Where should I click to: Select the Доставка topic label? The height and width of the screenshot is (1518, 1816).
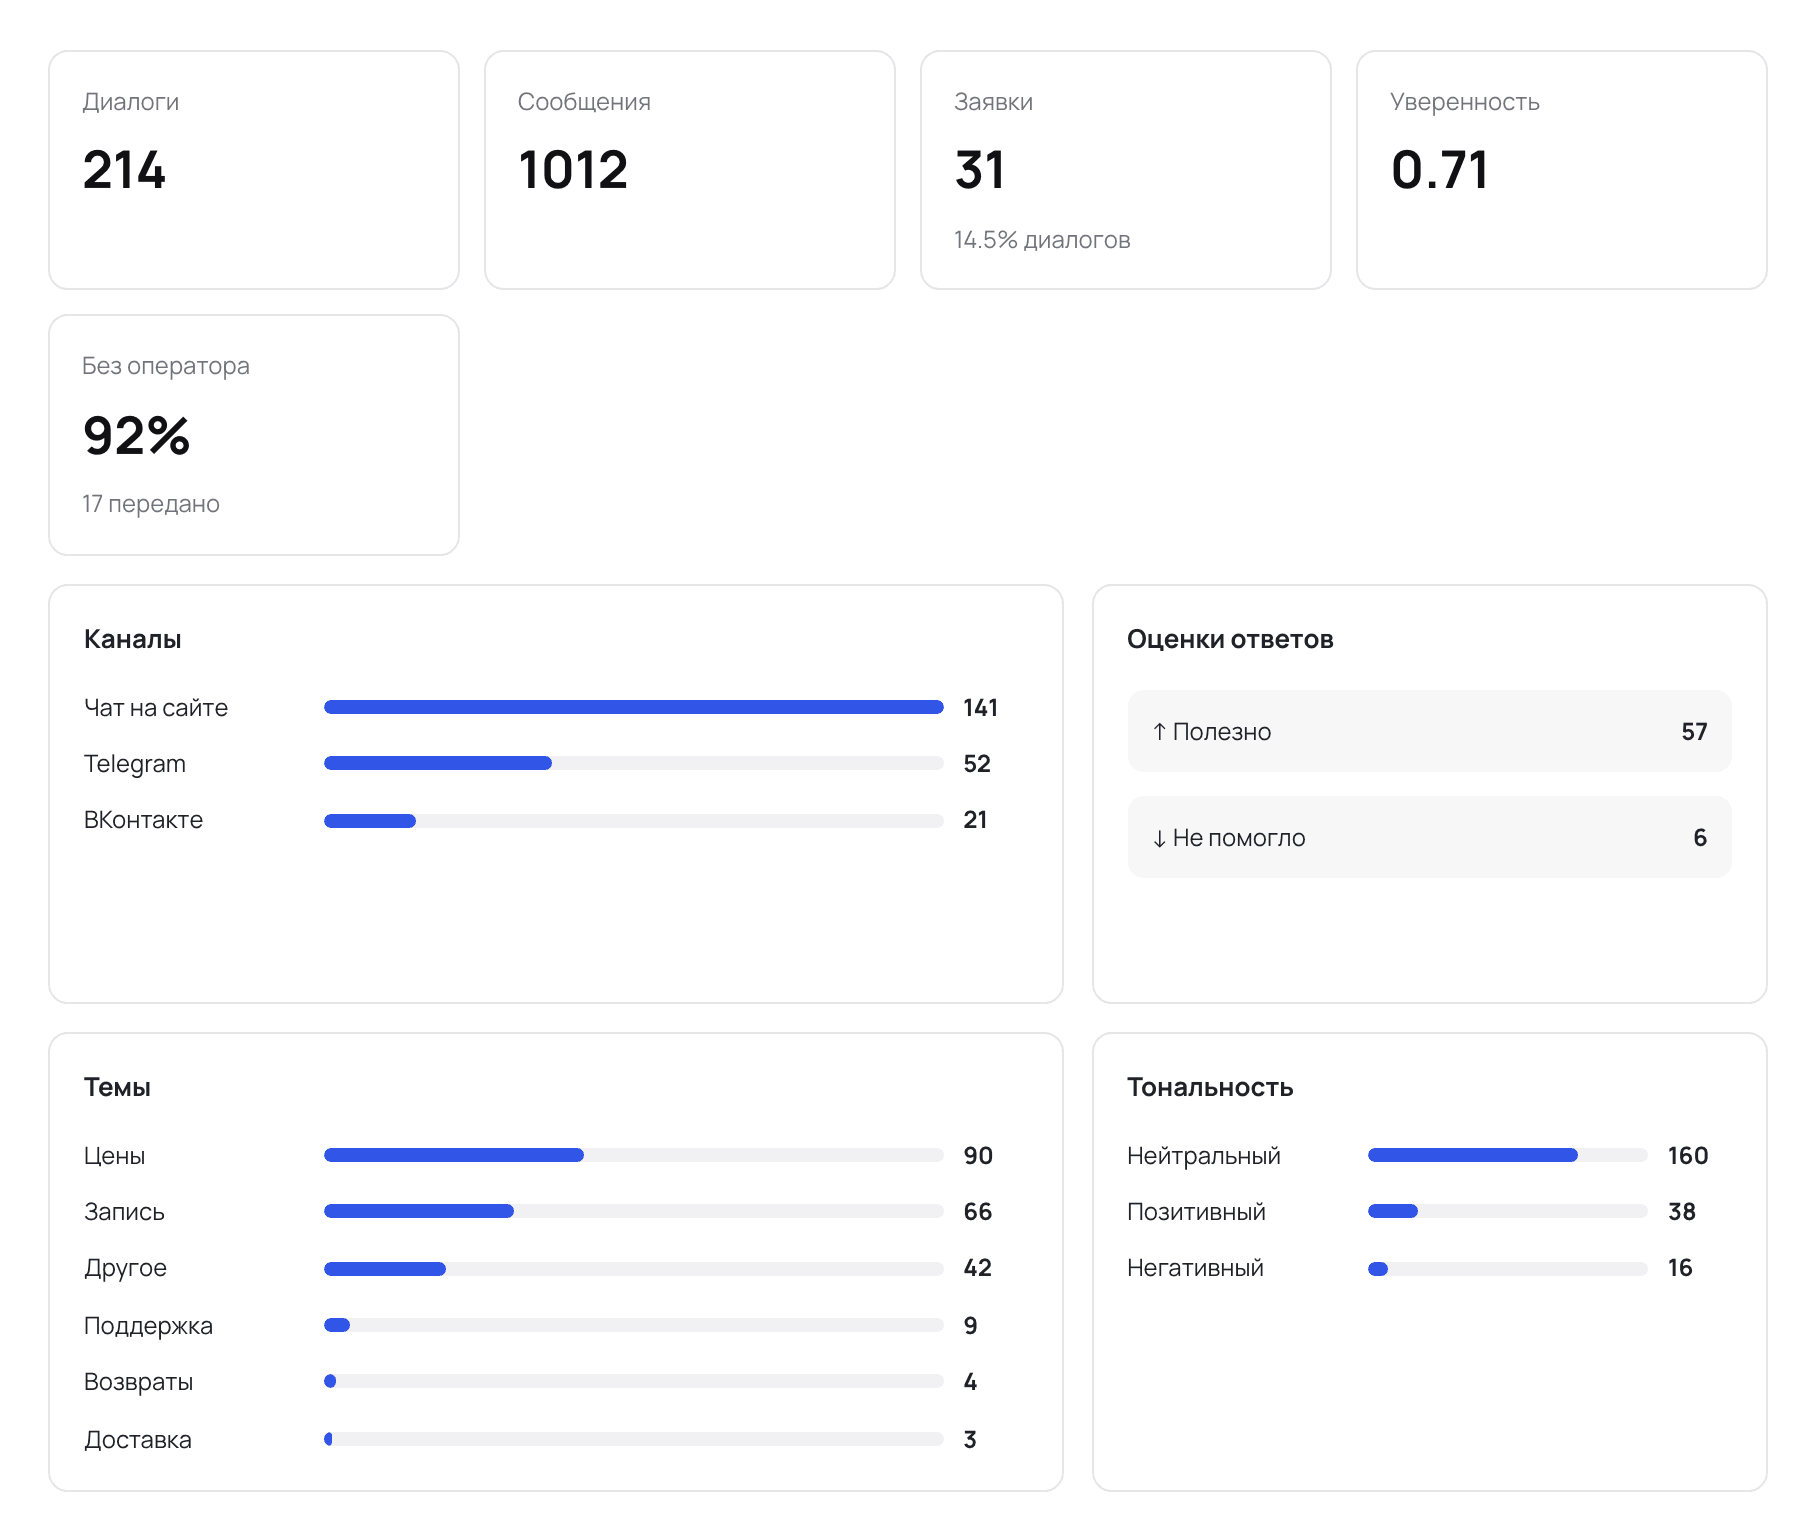138,1440
